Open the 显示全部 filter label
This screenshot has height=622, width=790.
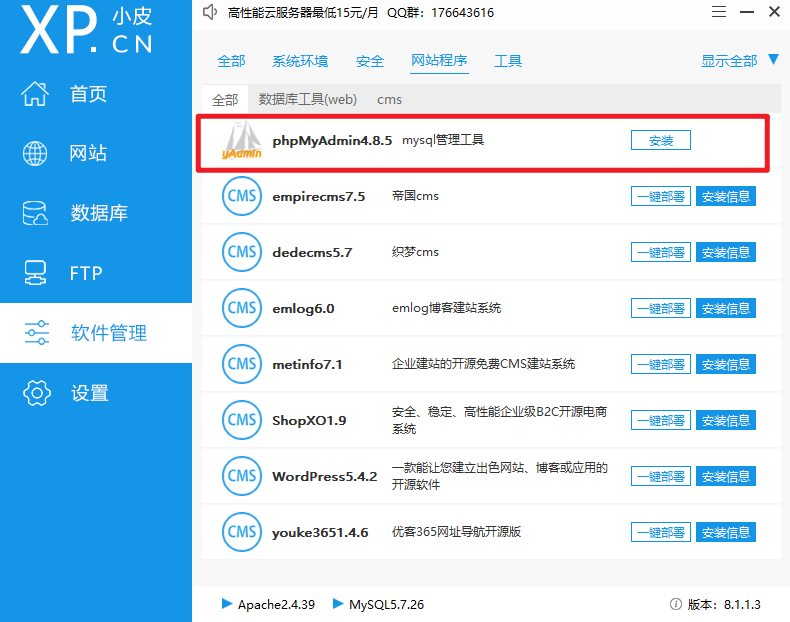click(729, 61)
